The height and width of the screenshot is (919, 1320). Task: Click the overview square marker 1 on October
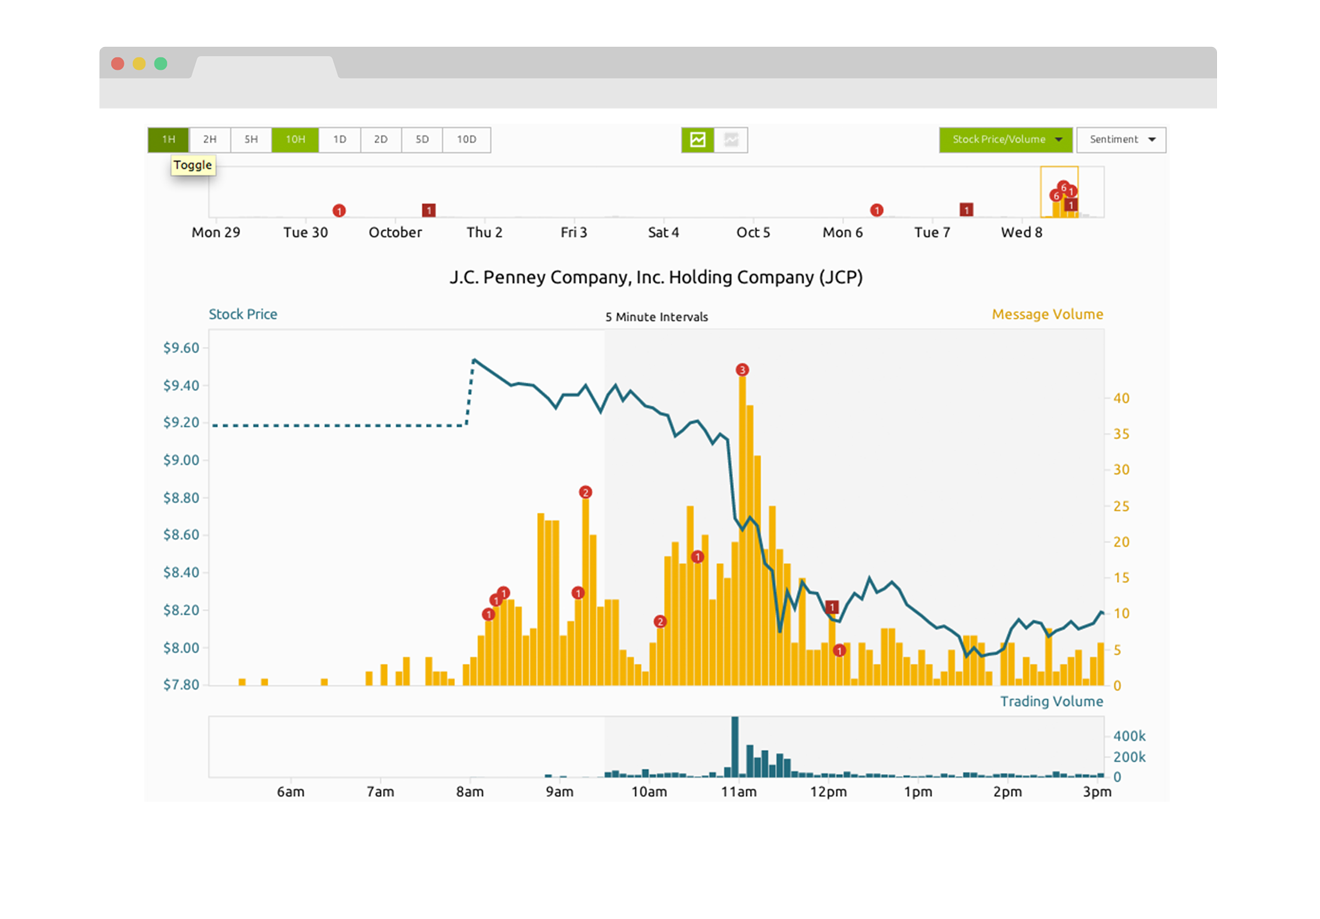click(429, 210)
